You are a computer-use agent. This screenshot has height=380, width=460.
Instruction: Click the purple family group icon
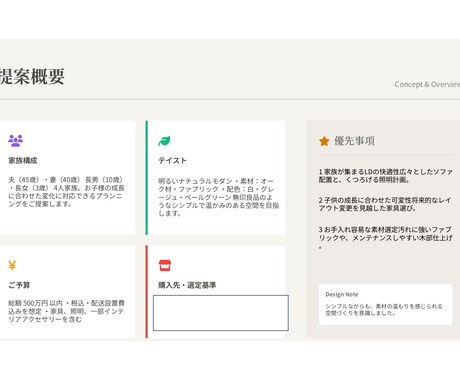tap(15, 141)
